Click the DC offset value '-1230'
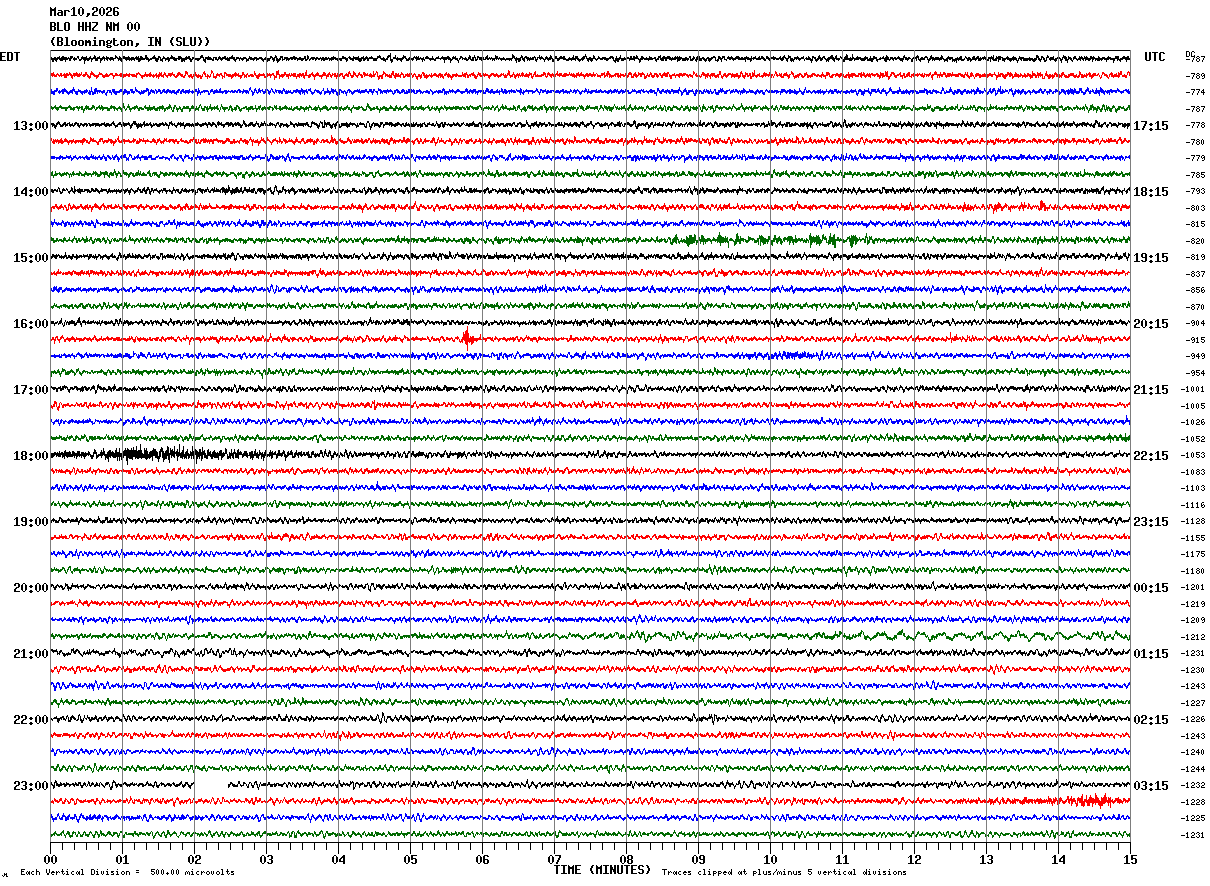Viewport: 1210px width, 886px height. click(x=1193, y=670)
